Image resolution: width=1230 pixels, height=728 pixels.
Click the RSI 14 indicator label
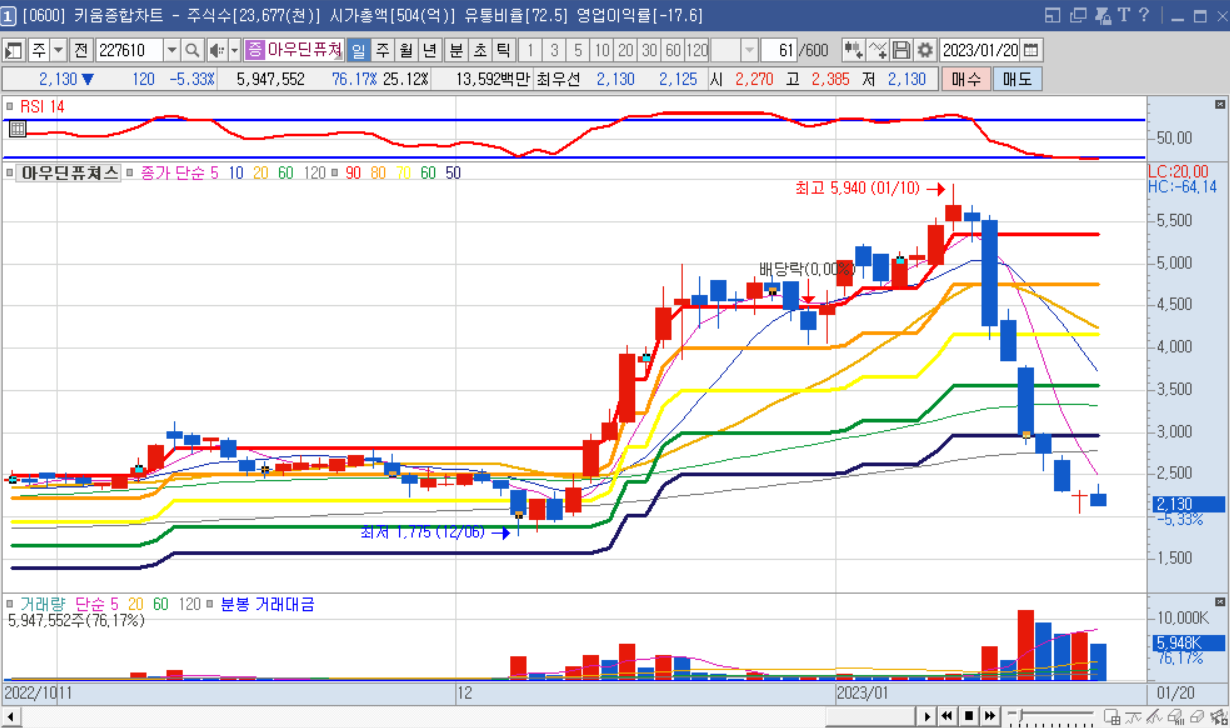[x=42, y=106]
